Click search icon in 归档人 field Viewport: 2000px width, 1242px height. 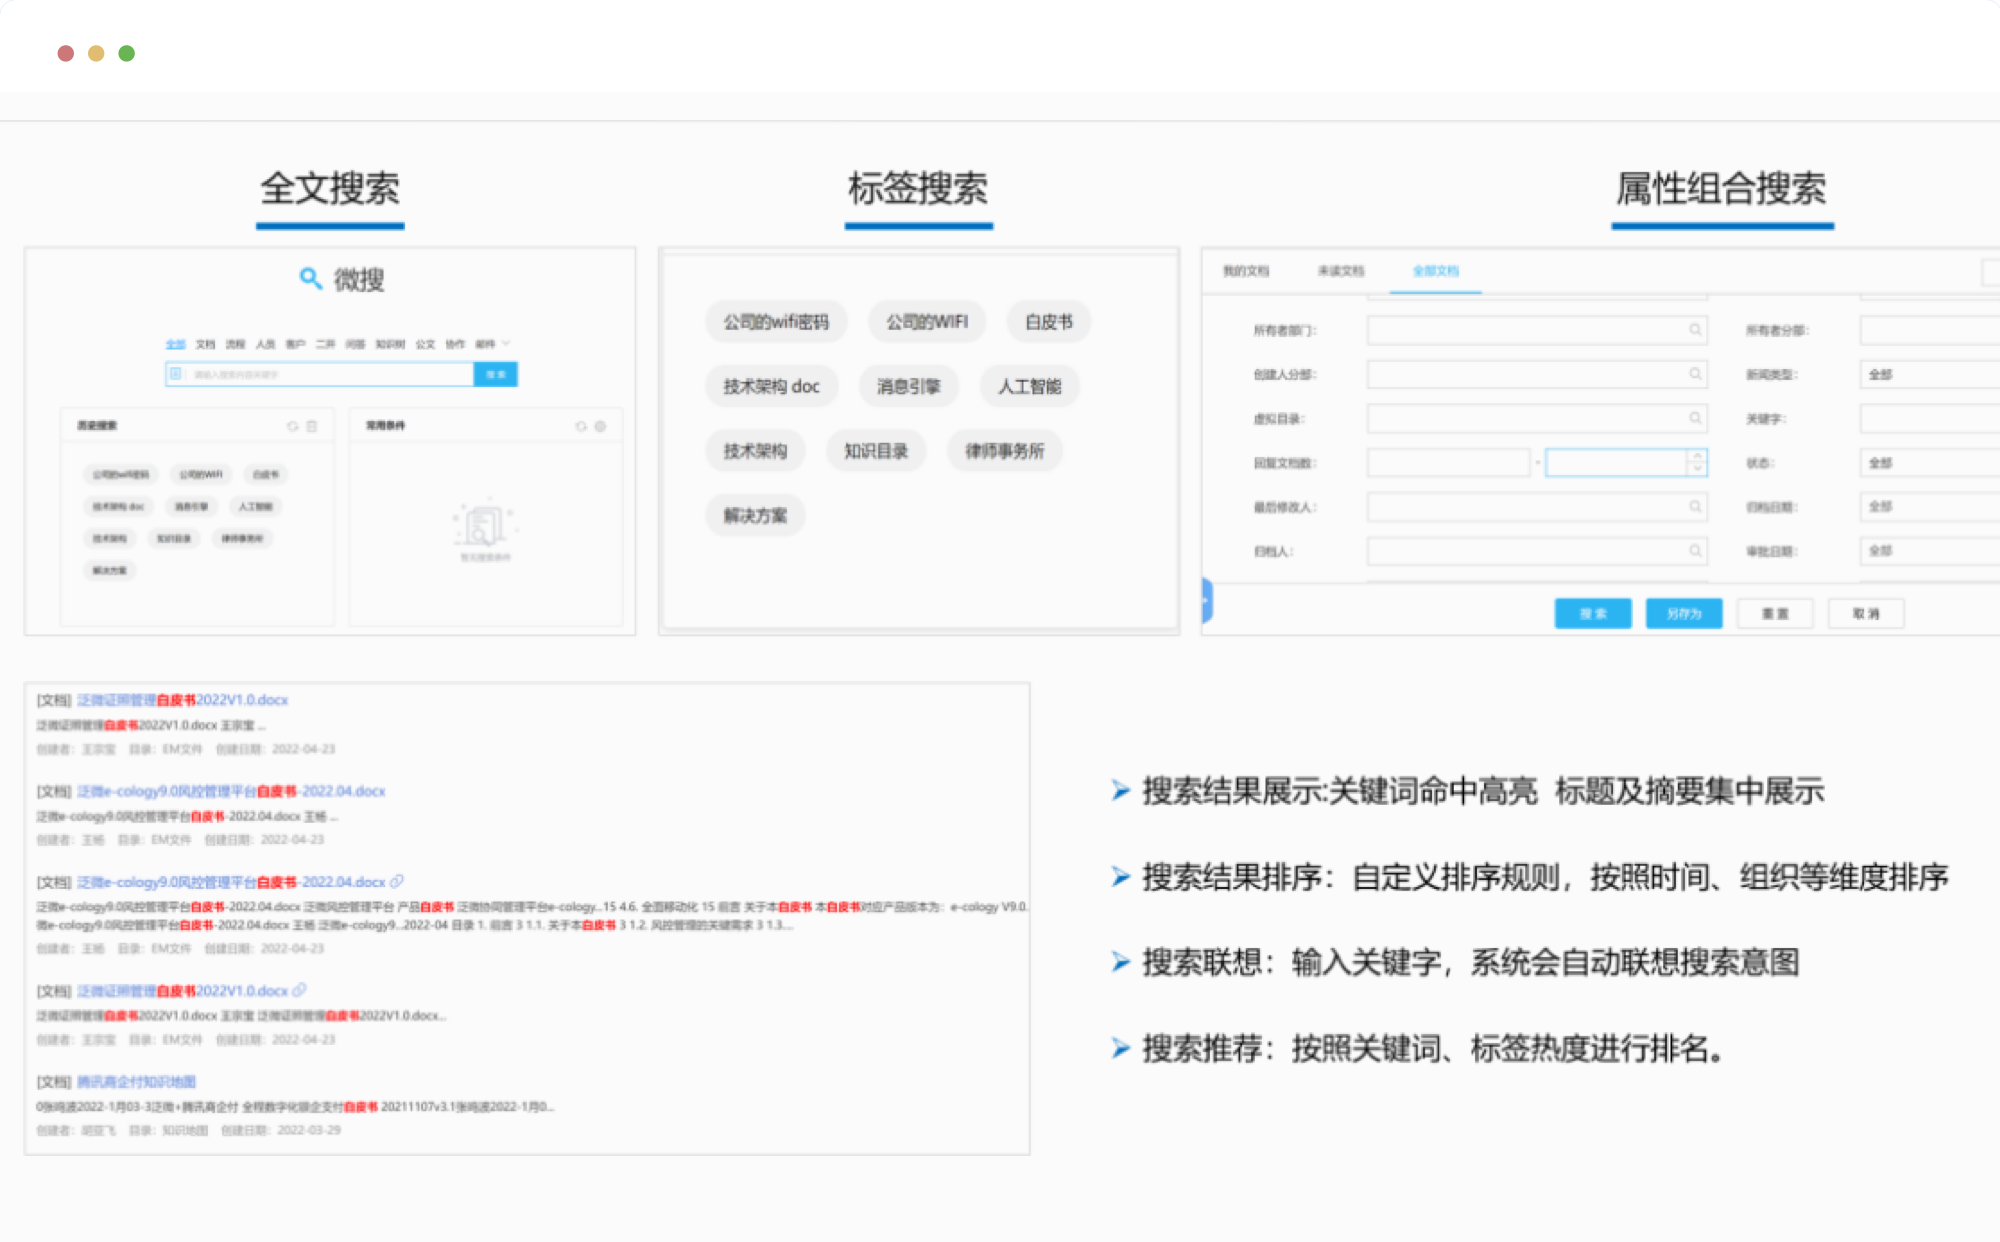pyautogui.click(x=1695, y=550)
